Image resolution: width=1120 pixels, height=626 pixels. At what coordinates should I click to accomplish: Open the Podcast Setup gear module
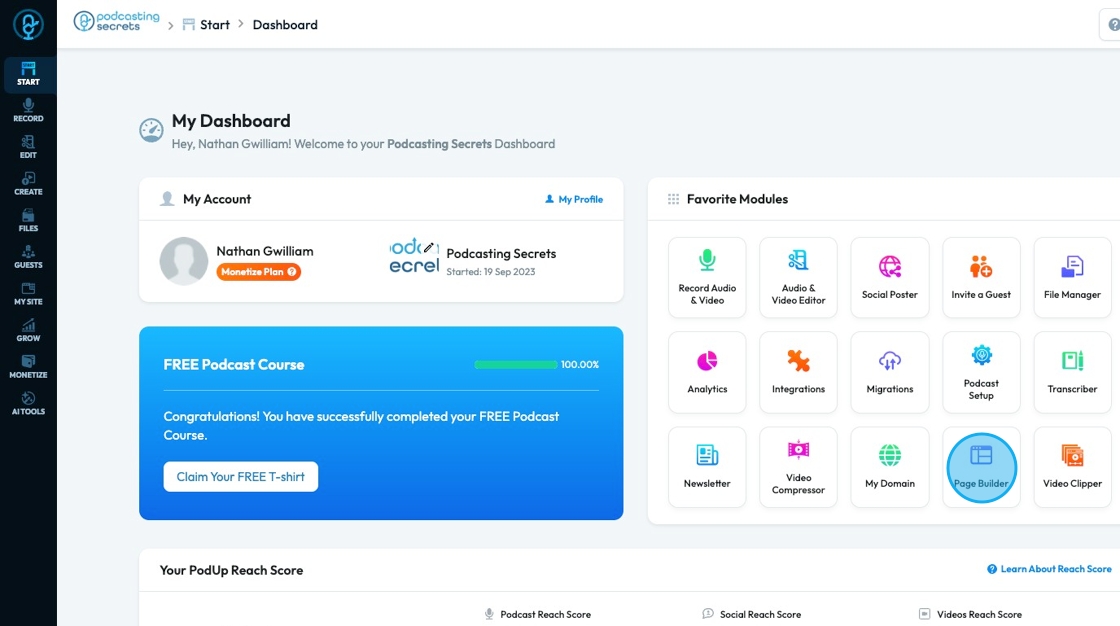click(981, 372)
